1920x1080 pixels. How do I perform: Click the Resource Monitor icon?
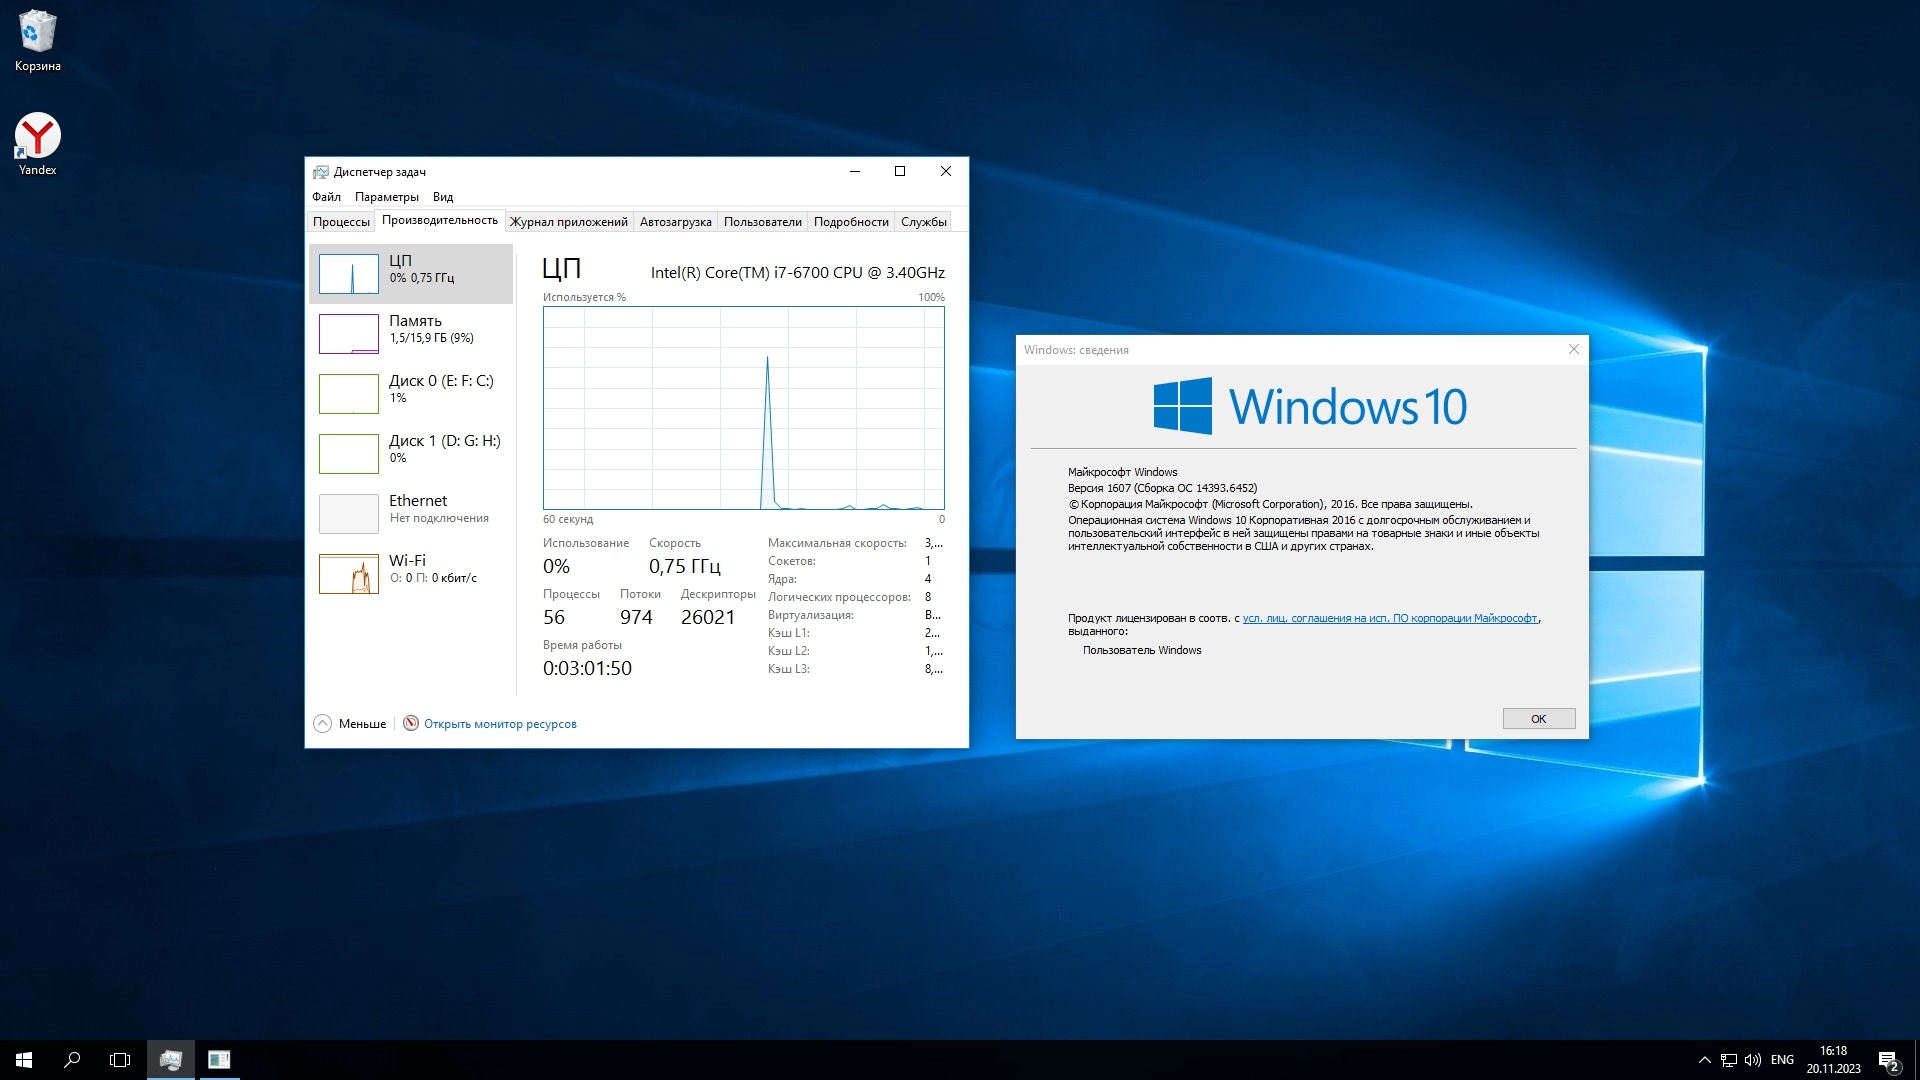[411, 724]
